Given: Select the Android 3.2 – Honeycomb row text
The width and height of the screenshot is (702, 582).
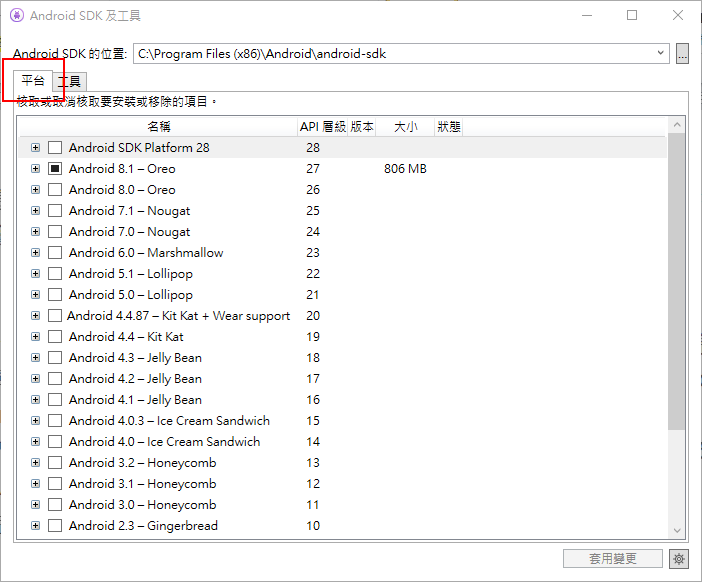Looking at the screenshot, I should pyautogui.click(x=142, y=462).
